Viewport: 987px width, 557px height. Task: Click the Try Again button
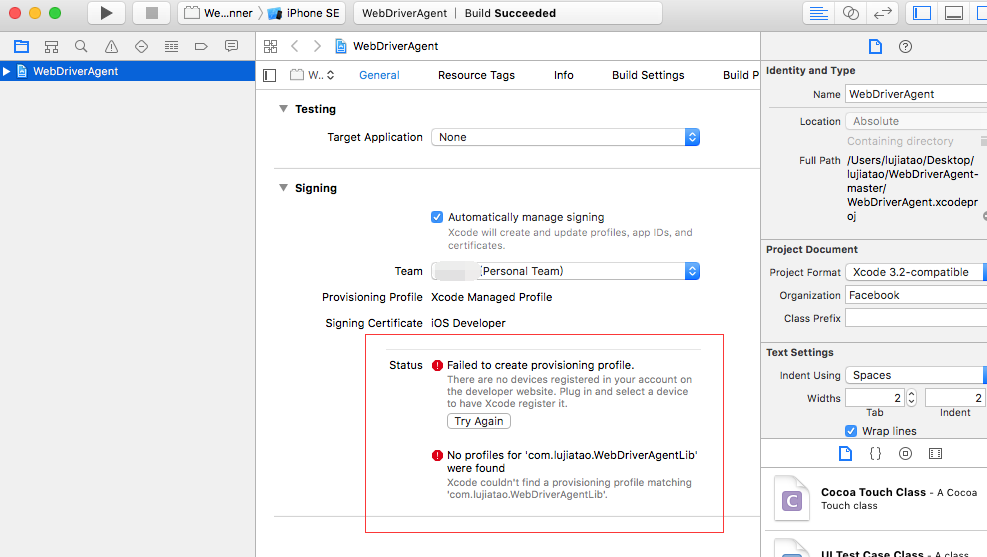pyautogui.click(x=479, y=421)
